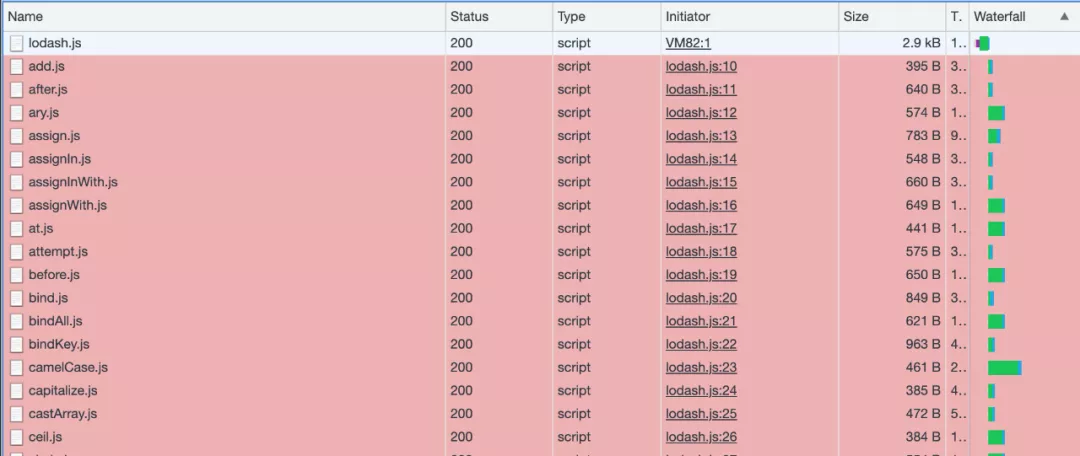Select the add.js request name
Screen dimensions: 1080x456
pos(47,67)
